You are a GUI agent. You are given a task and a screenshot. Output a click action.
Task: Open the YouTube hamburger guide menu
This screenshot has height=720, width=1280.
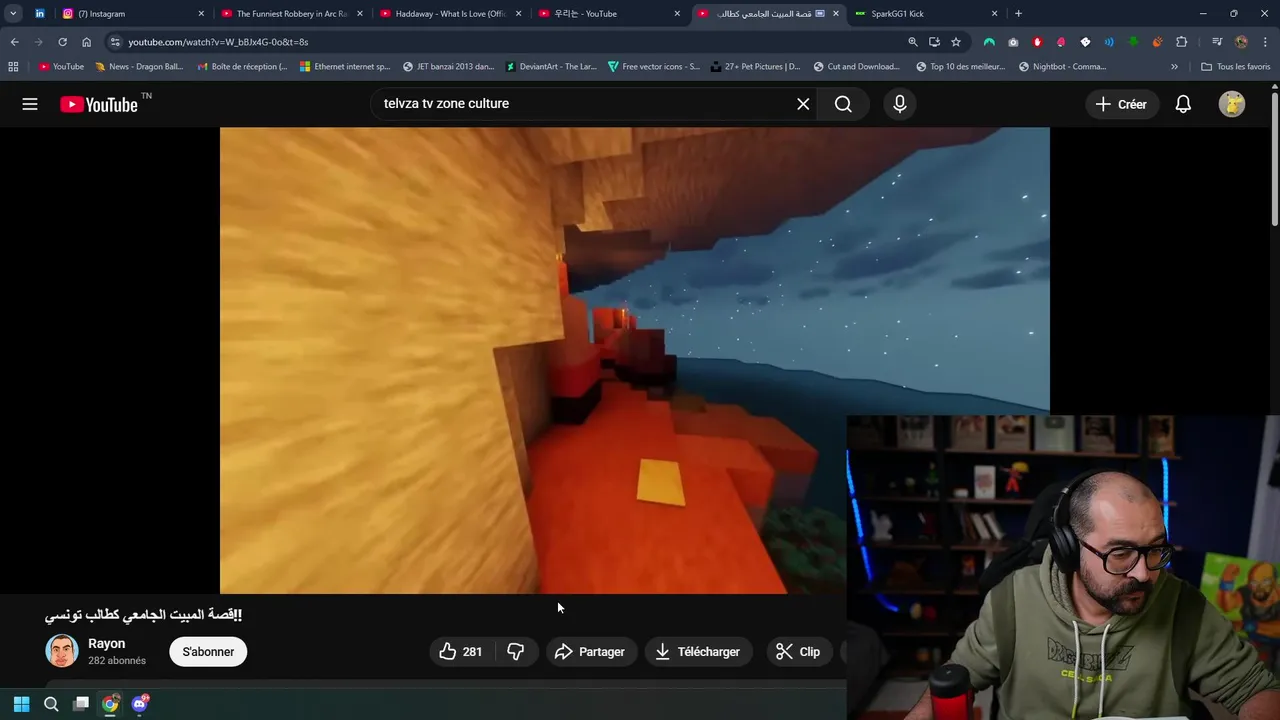30,104
